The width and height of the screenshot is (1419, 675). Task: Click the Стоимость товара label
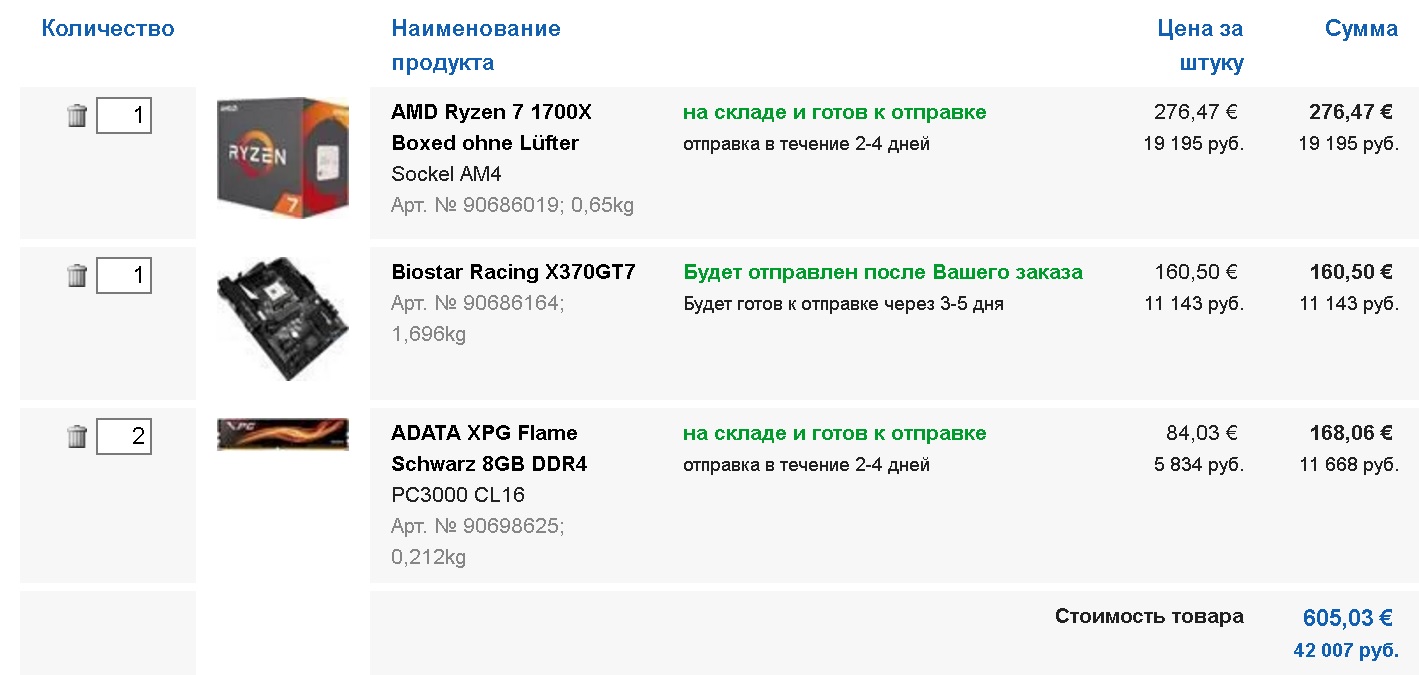pos(1149,616)
